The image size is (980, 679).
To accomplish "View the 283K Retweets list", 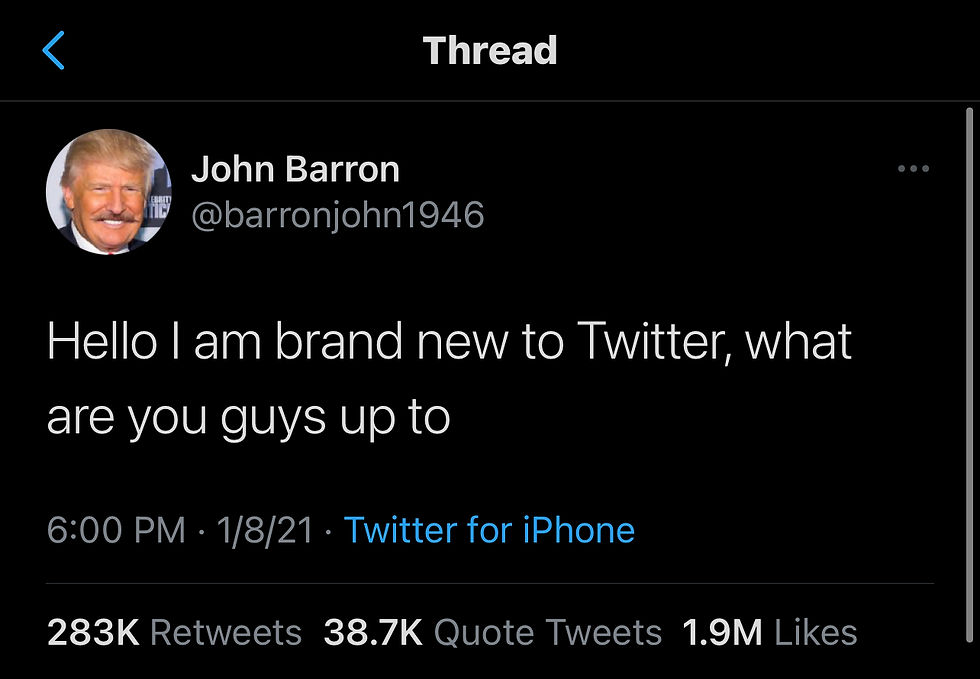I will (174, 632).
